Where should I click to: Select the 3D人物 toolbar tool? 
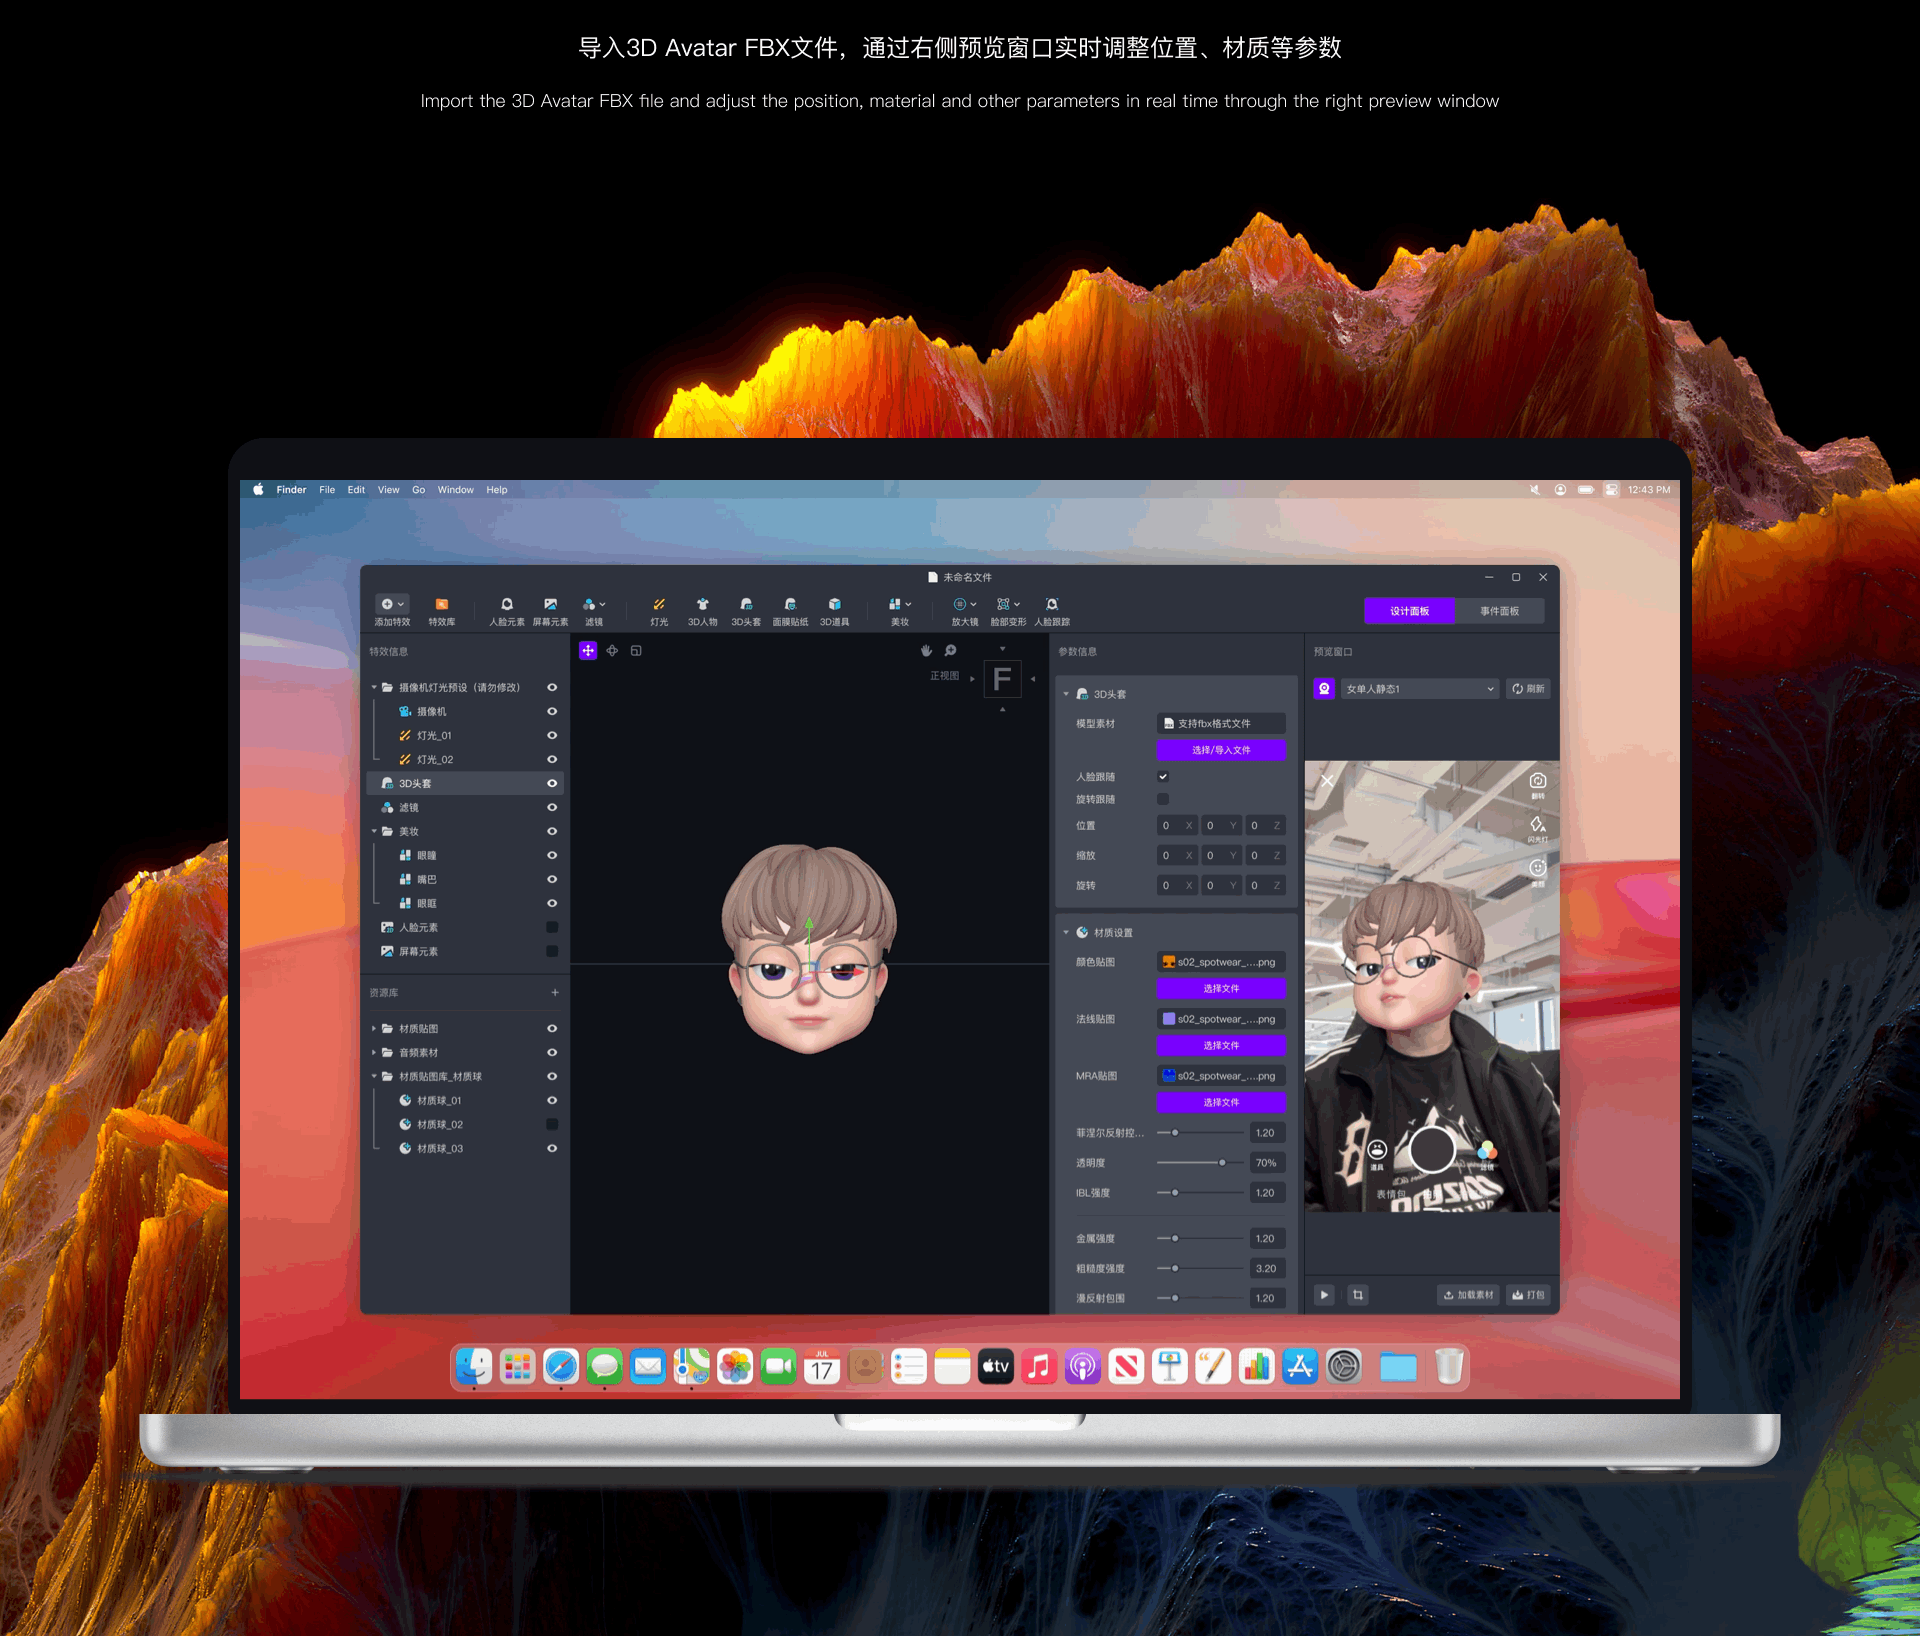click(702, 611)
